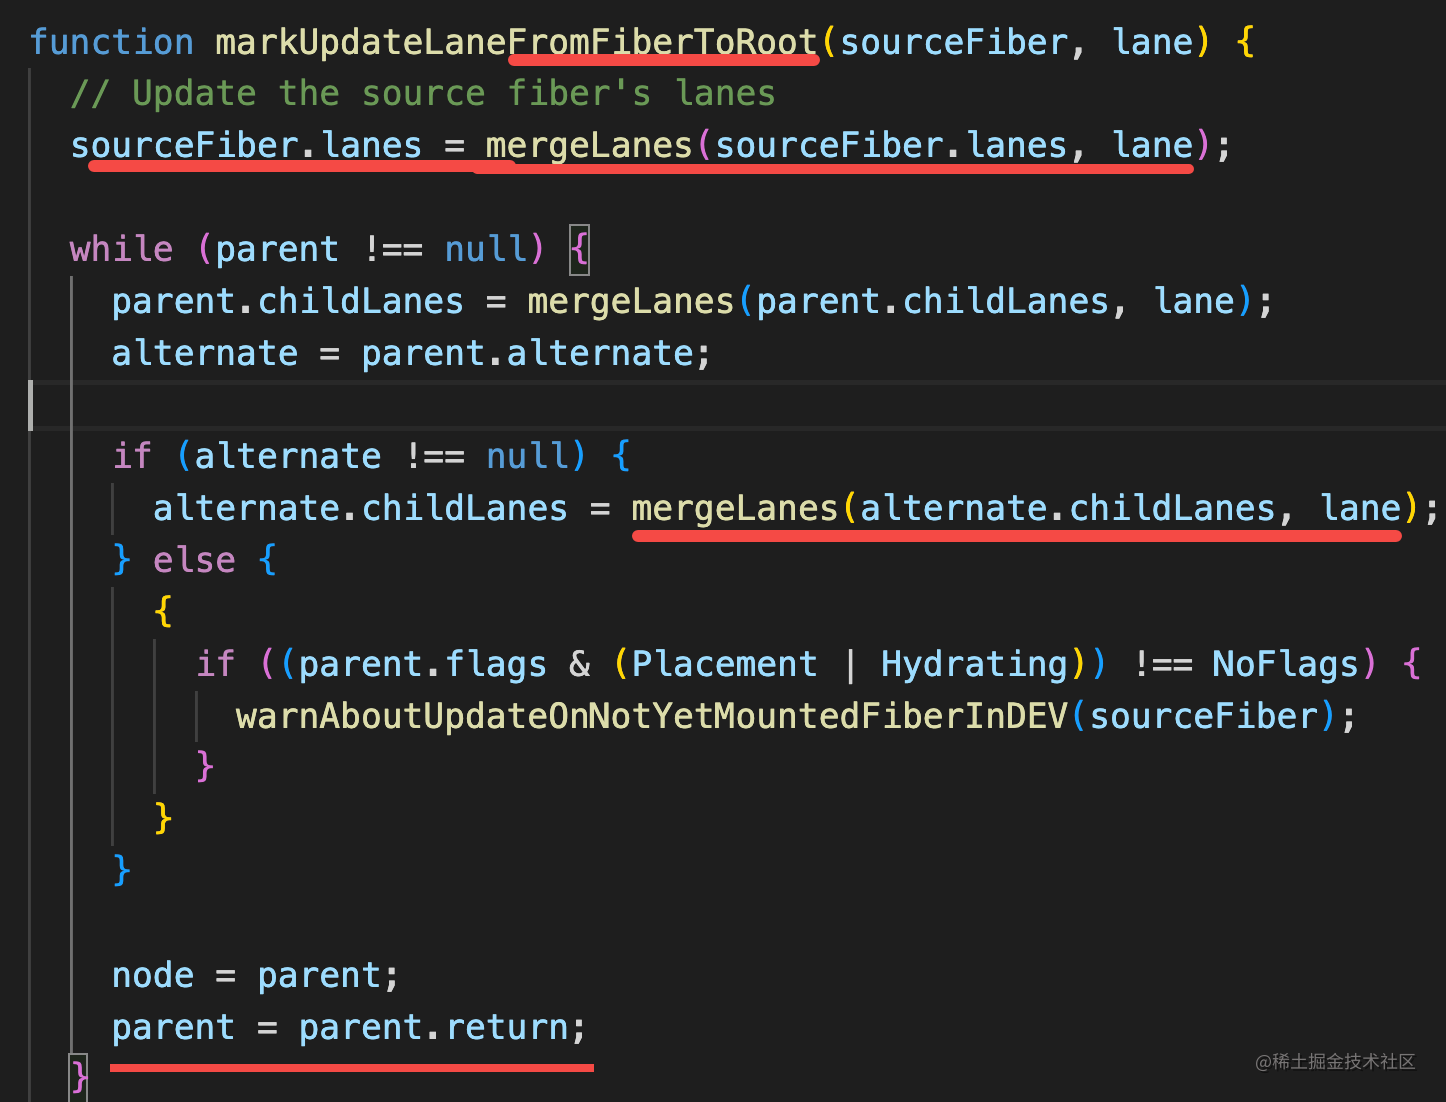Click the 'mergeLanes' call on the alternate.childLanes line
The height and width of the screenshot is (1102, 1446).
tap(734, 508)
